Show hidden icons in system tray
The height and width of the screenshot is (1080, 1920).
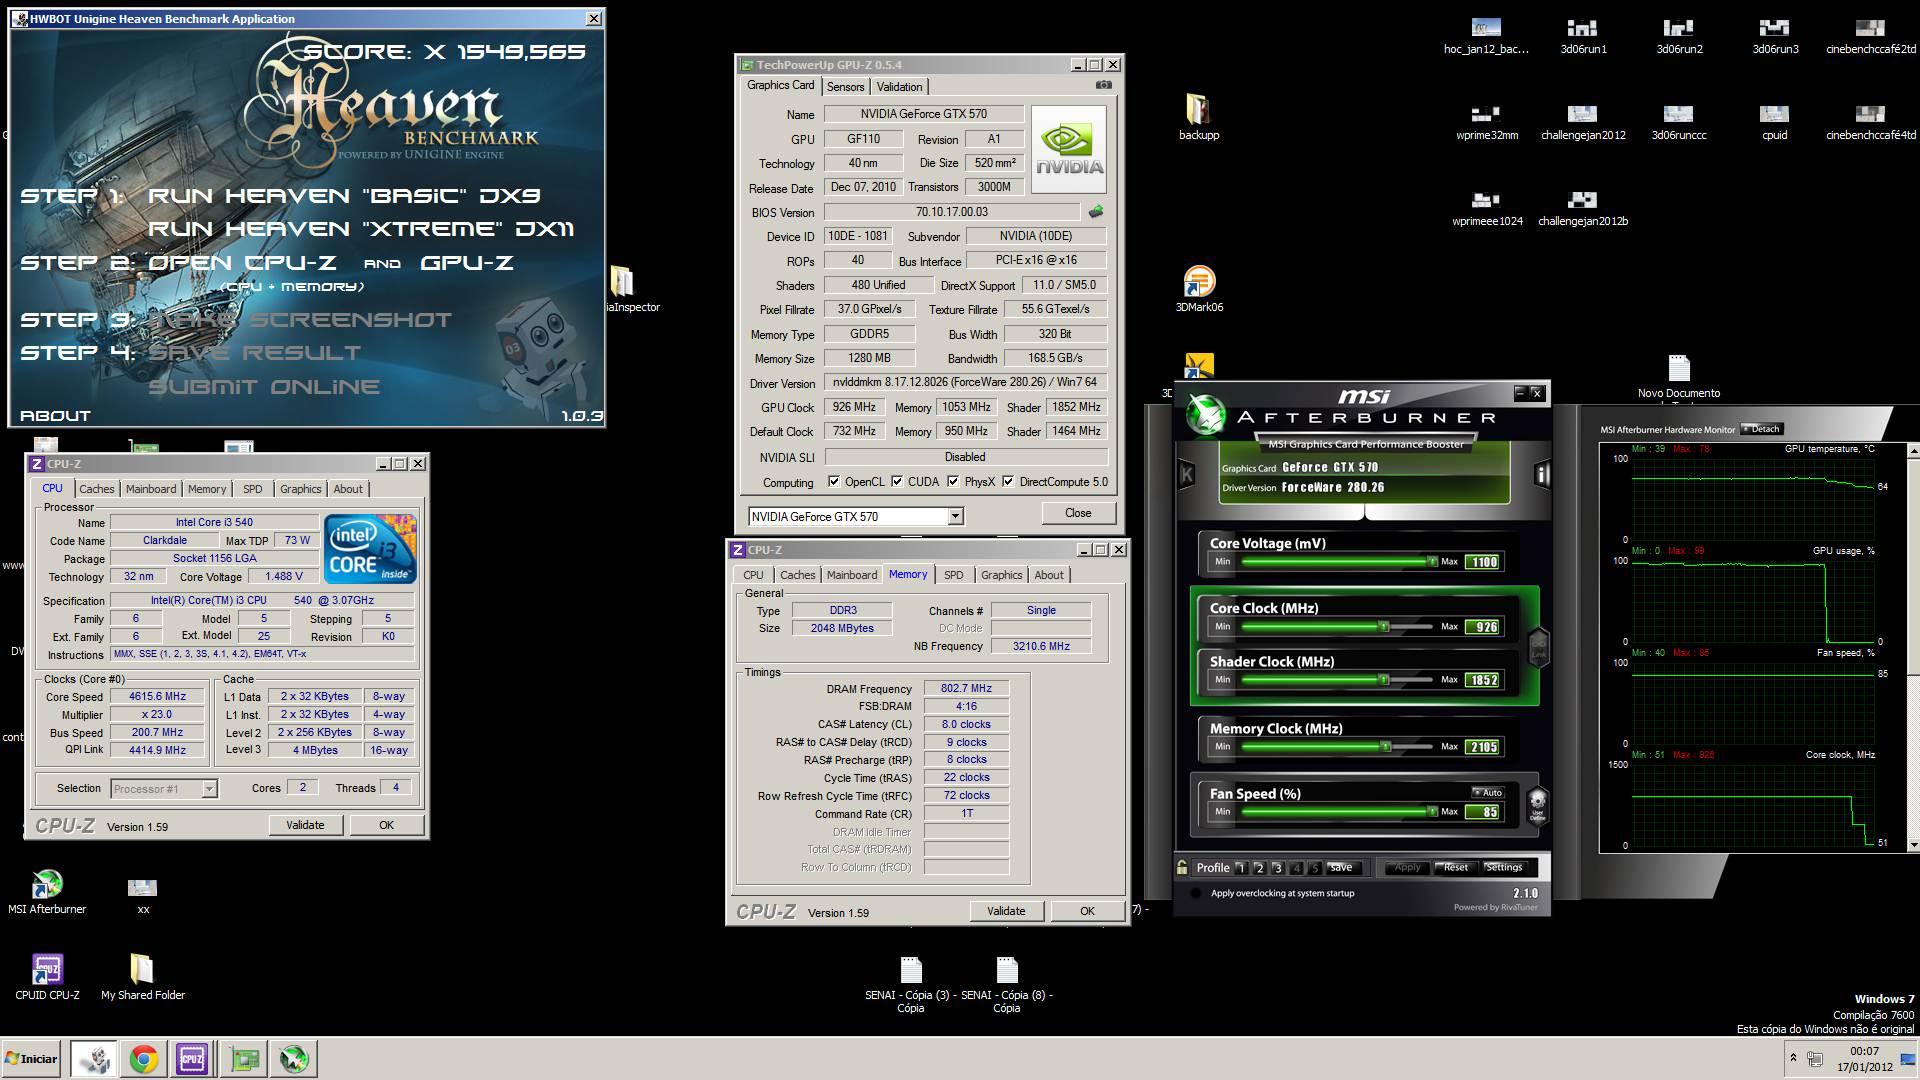click(x=1793, y=1058)
